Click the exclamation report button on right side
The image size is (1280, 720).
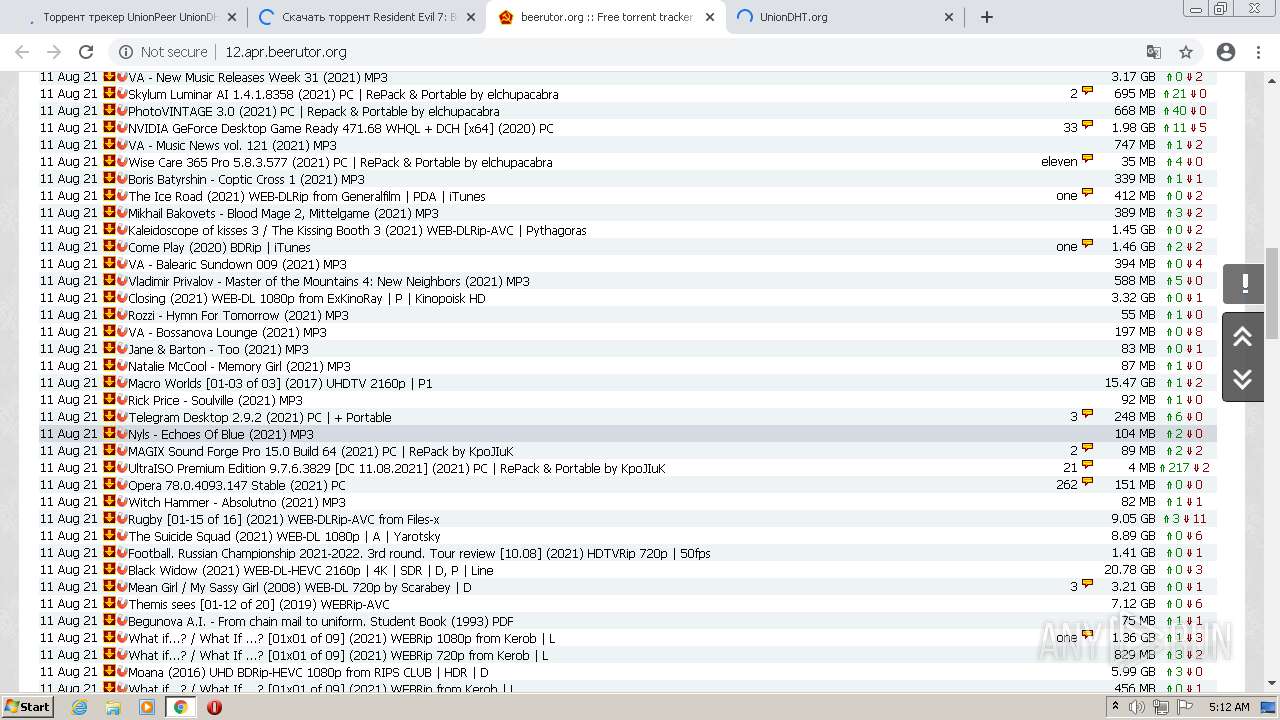click(1244, 284)
